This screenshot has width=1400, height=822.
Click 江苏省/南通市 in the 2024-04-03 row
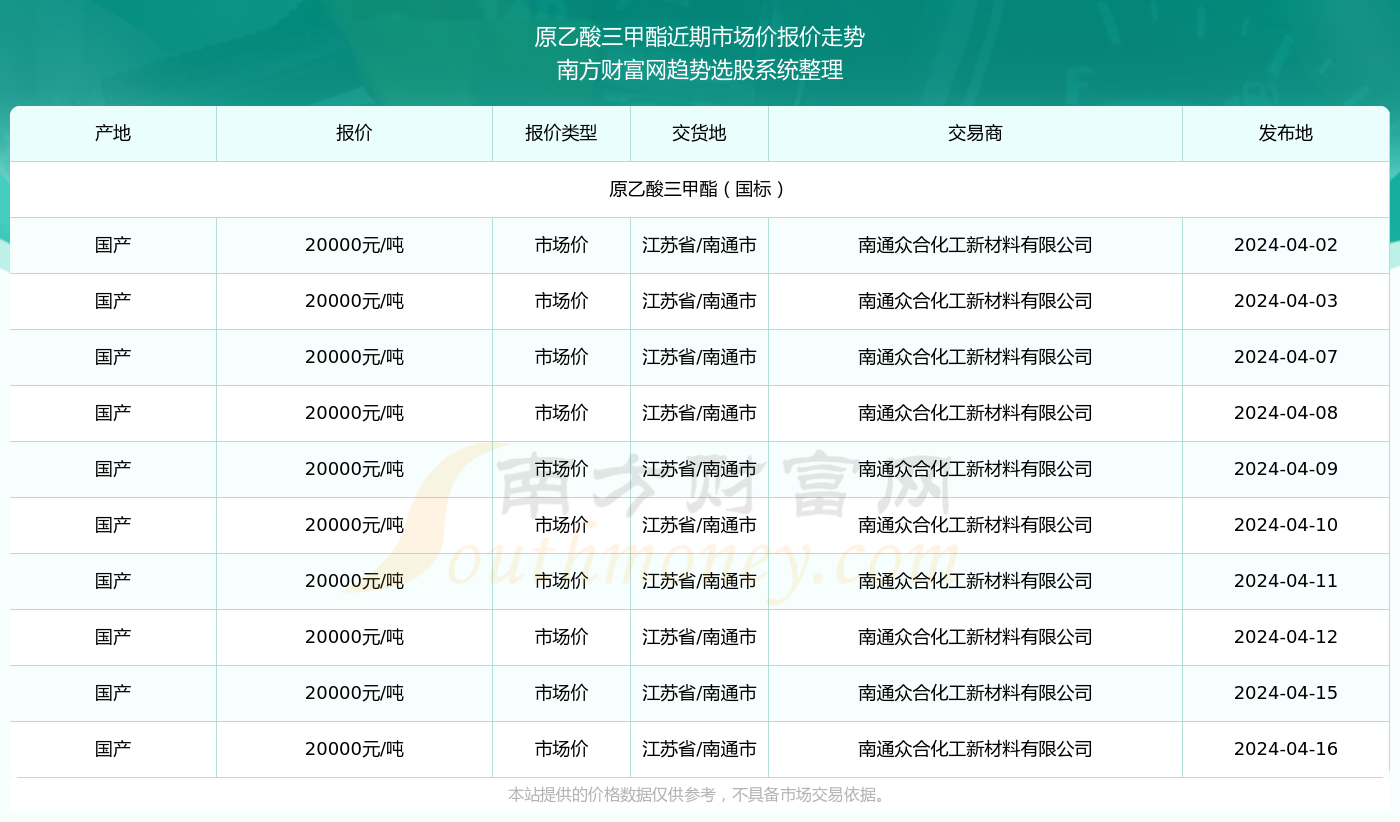699,301
